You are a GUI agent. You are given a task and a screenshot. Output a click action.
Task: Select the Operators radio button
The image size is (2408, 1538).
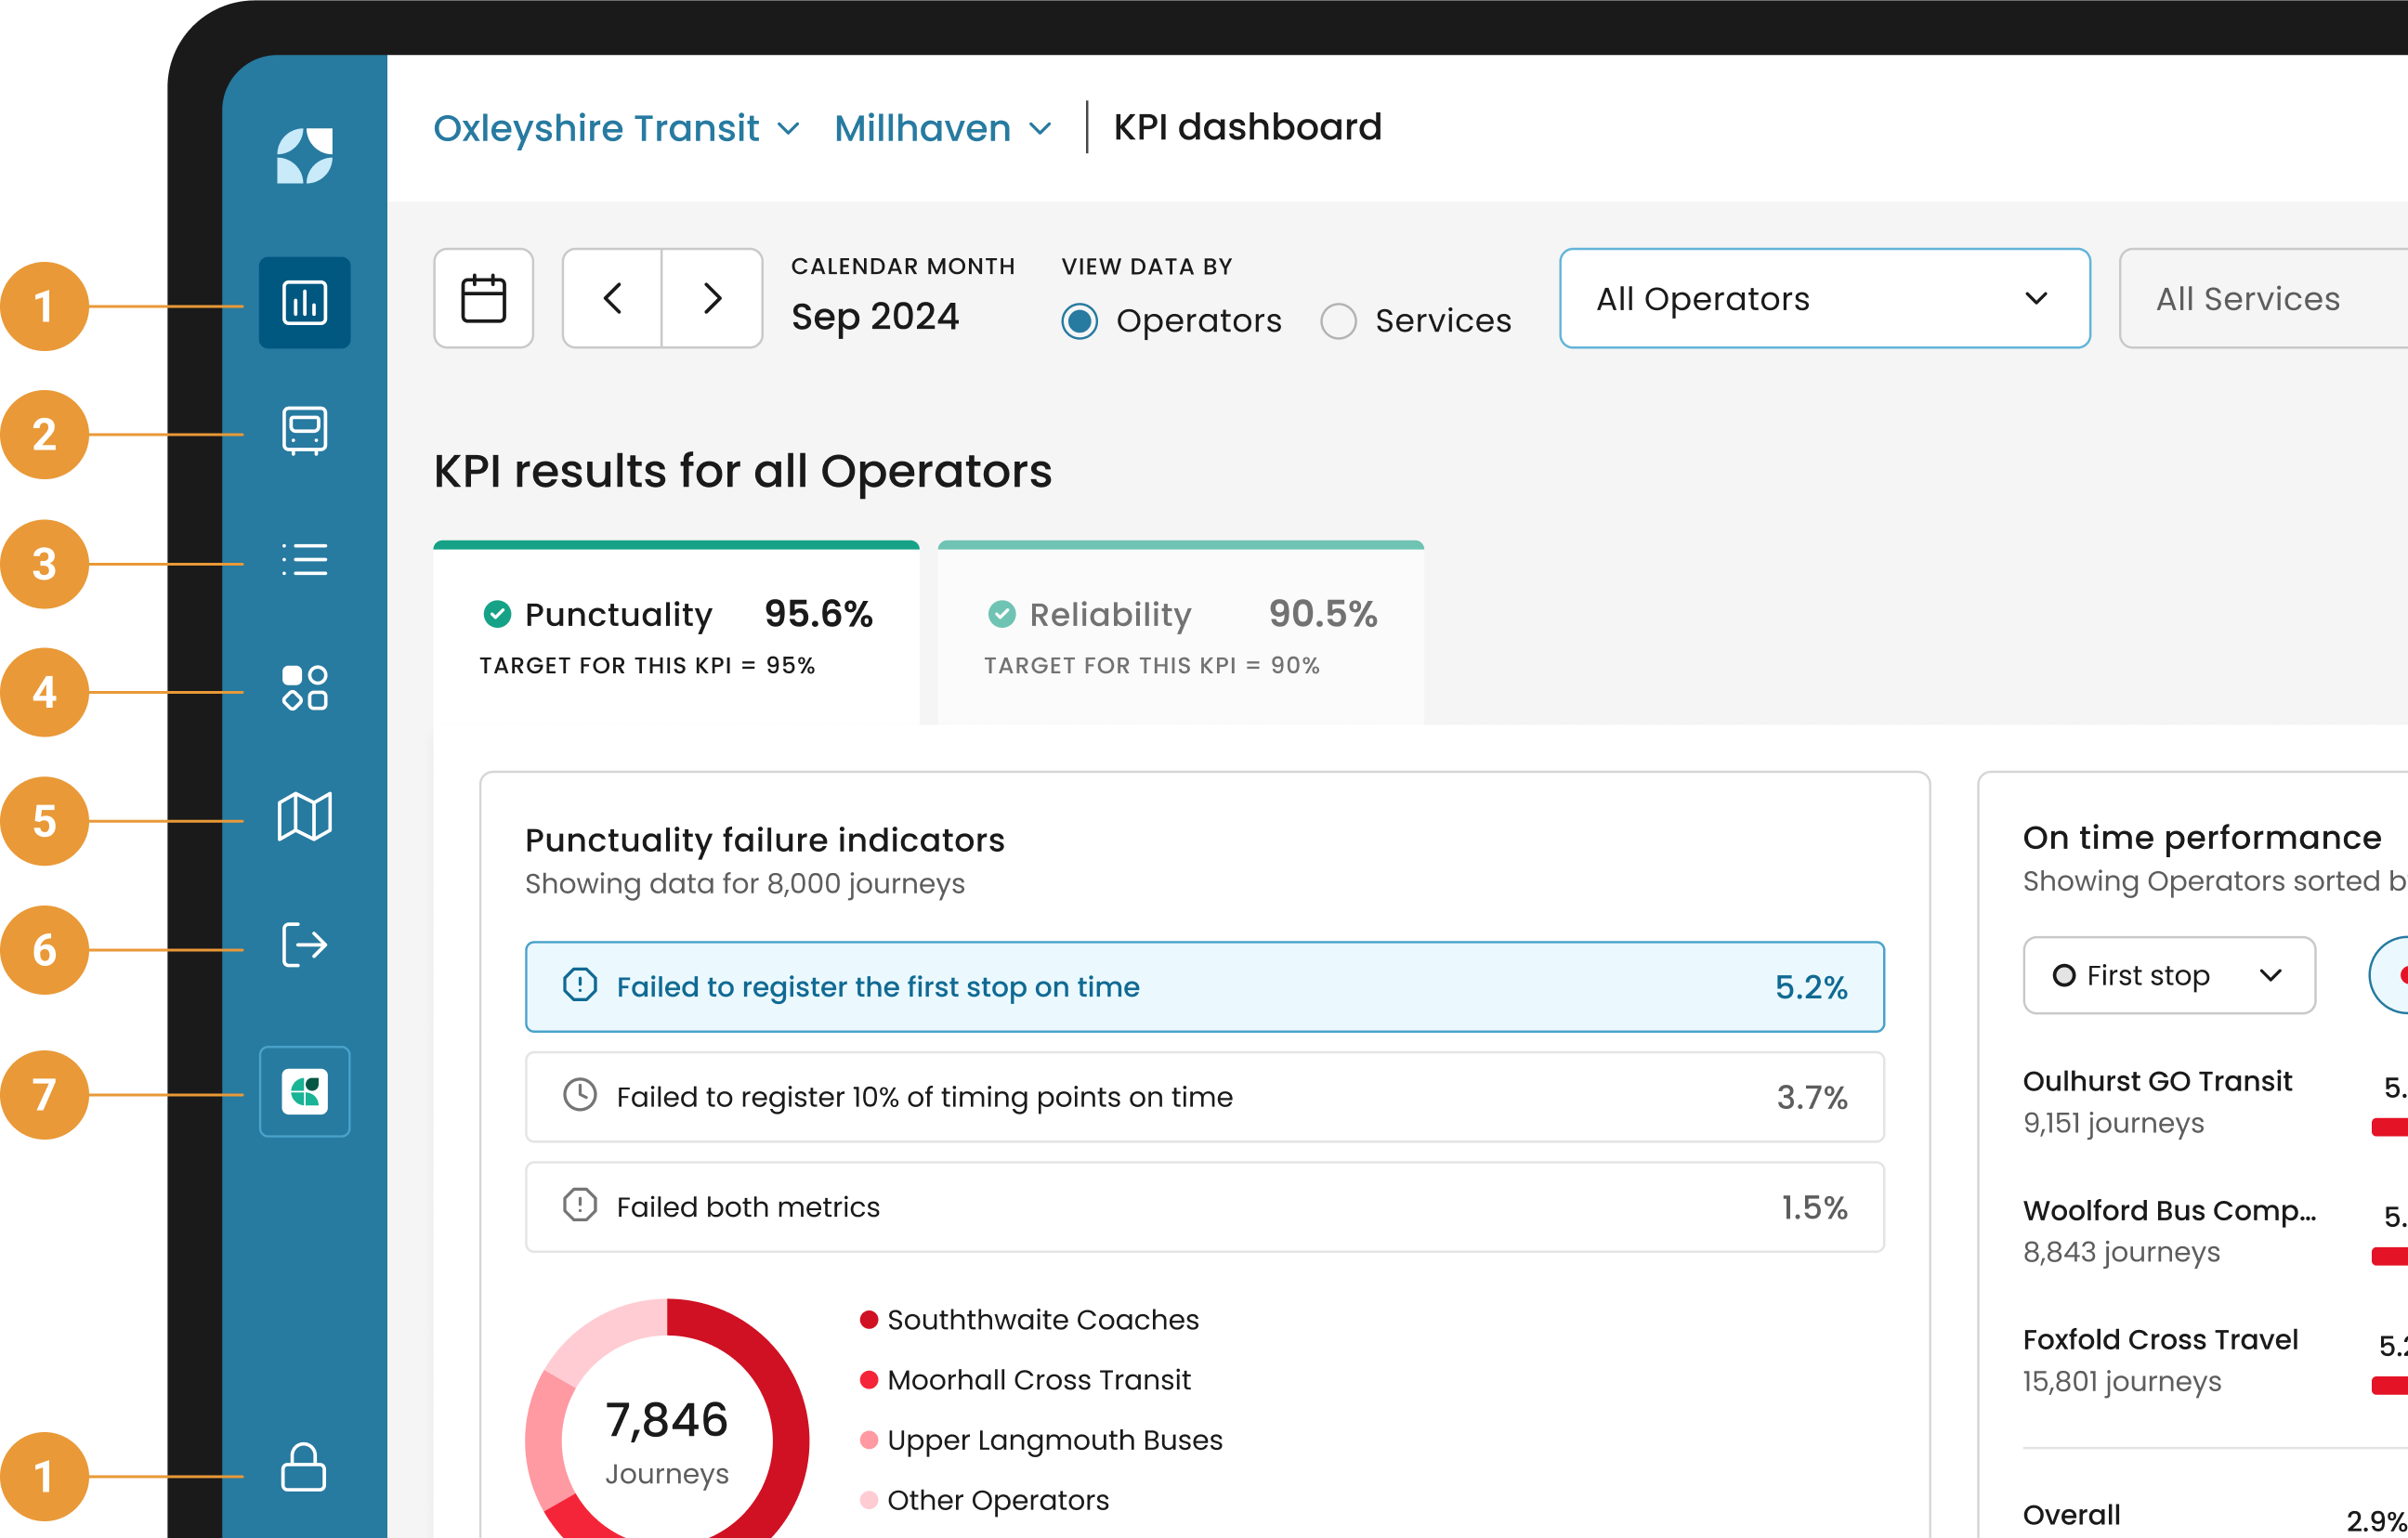click(1079, 321)
